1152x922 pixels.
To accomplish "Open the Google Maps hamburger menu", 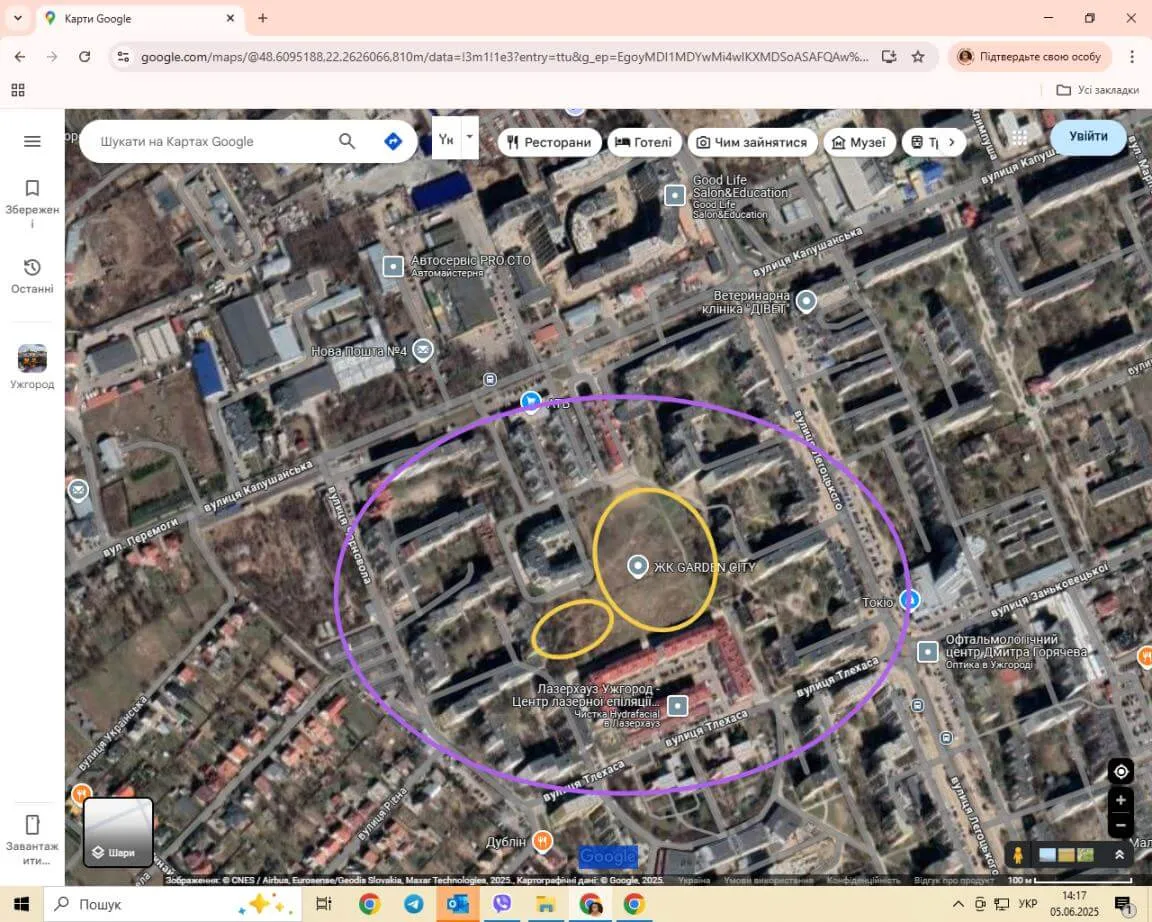I will (x=32, y=141).
